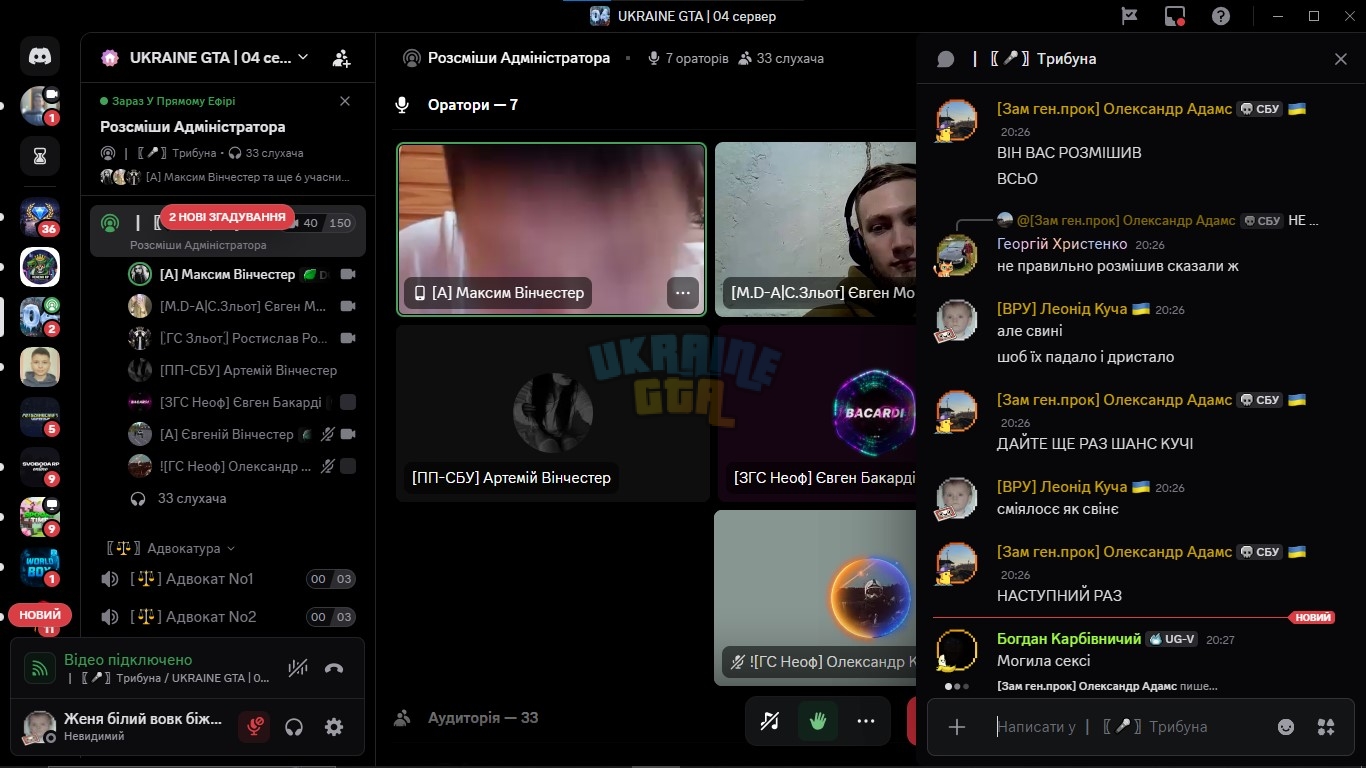Collapse the Адвокатура channel category
The image size is (1366, 768).
pyautogui.click(x=172, y=548)
